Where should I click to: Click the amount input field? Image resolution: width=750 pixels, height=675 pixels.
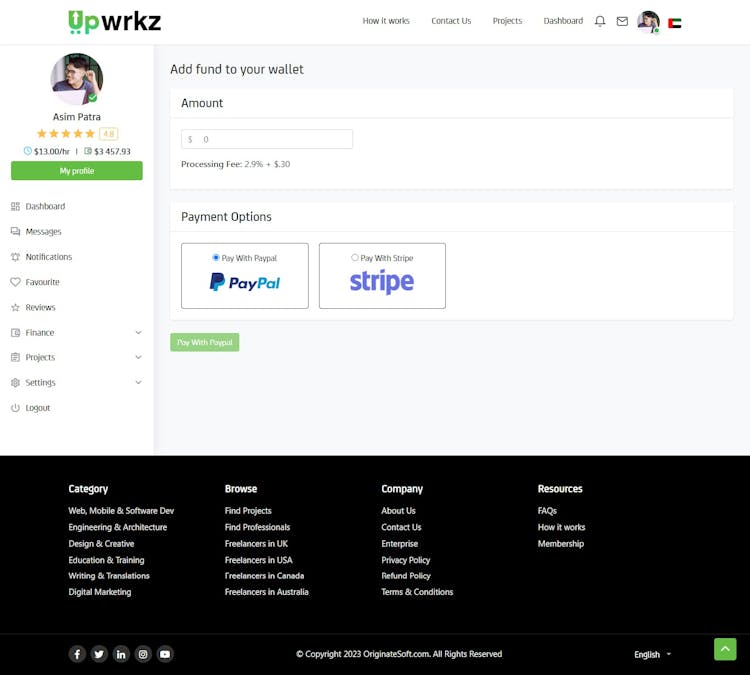[270, 139]
